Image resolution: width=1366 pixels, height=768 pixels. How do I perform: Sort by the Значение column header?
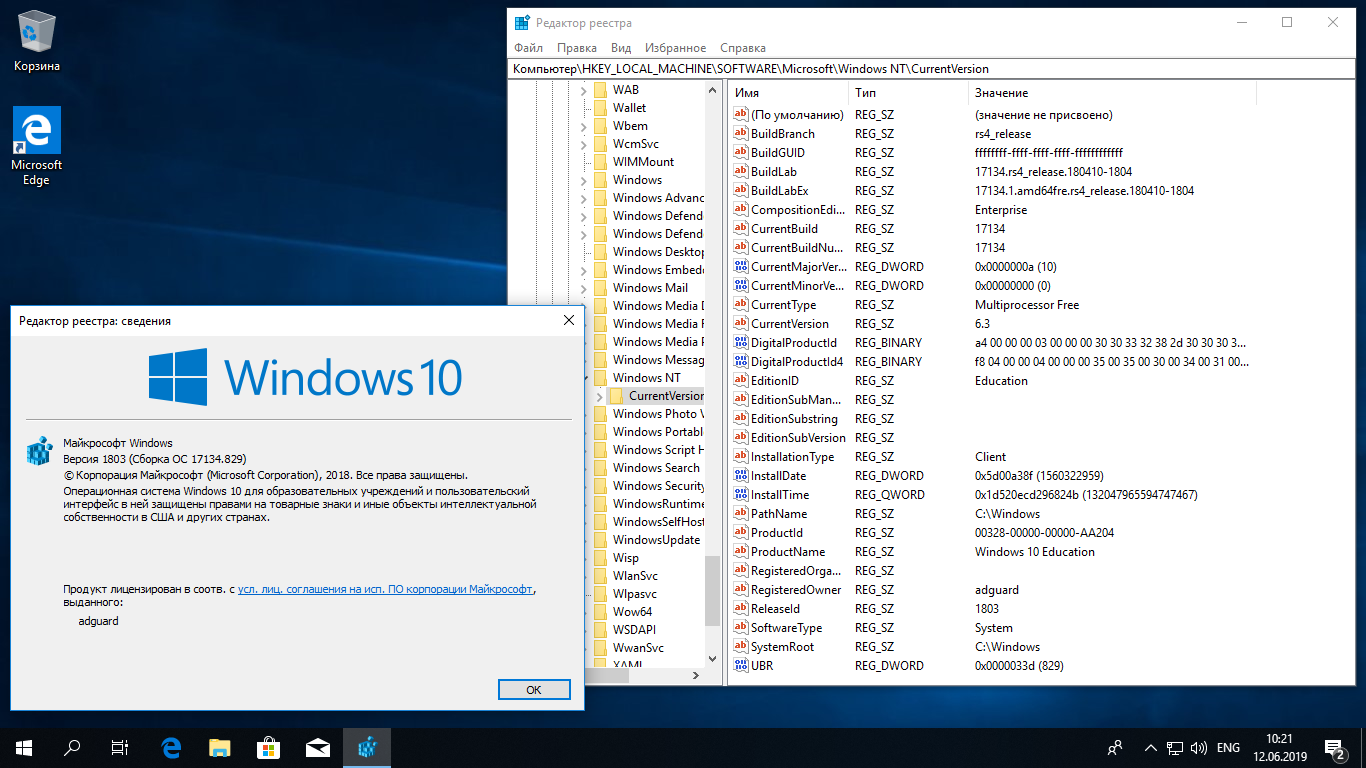pos(1112,92)
